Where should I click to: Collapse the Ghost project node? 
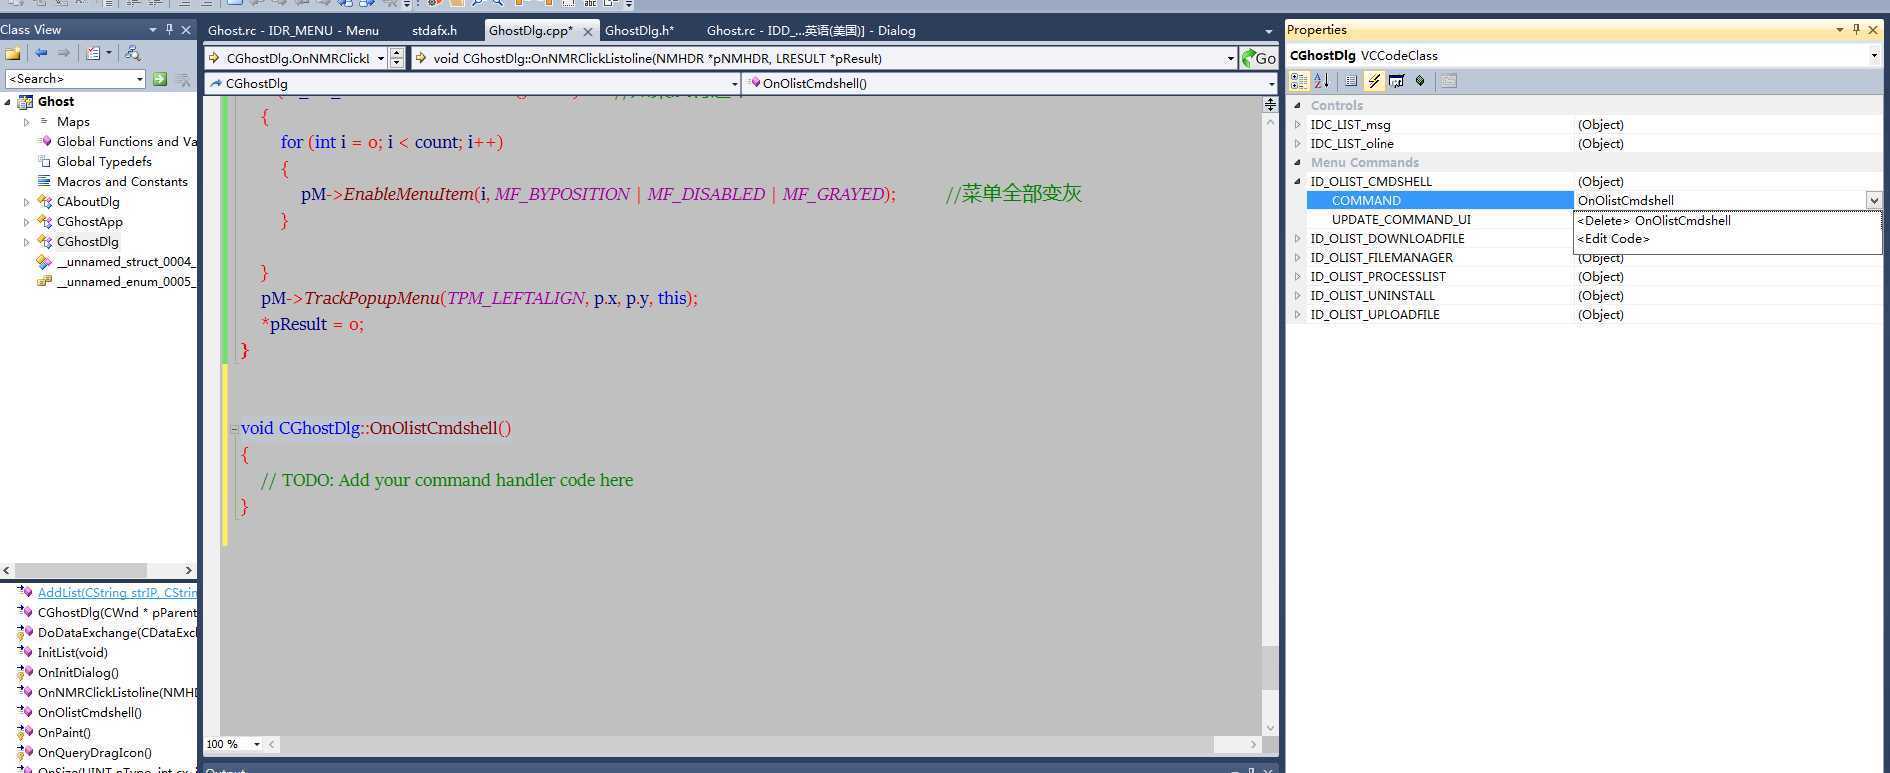8,102
